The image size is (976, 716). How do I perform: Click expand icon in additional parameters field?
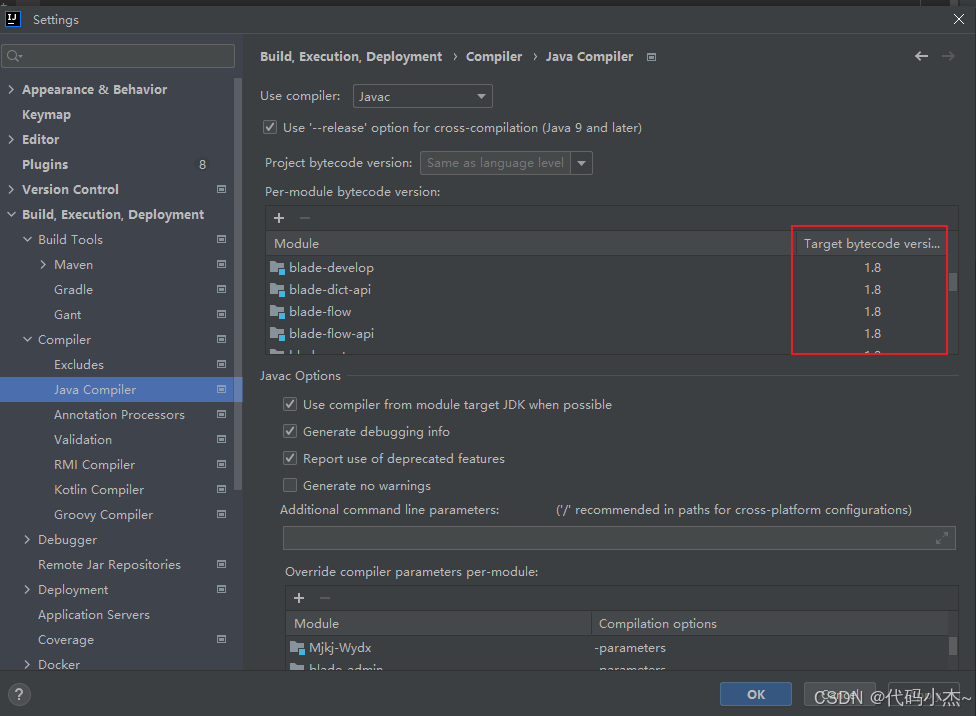pyautogui.click(x=941, y=538)
